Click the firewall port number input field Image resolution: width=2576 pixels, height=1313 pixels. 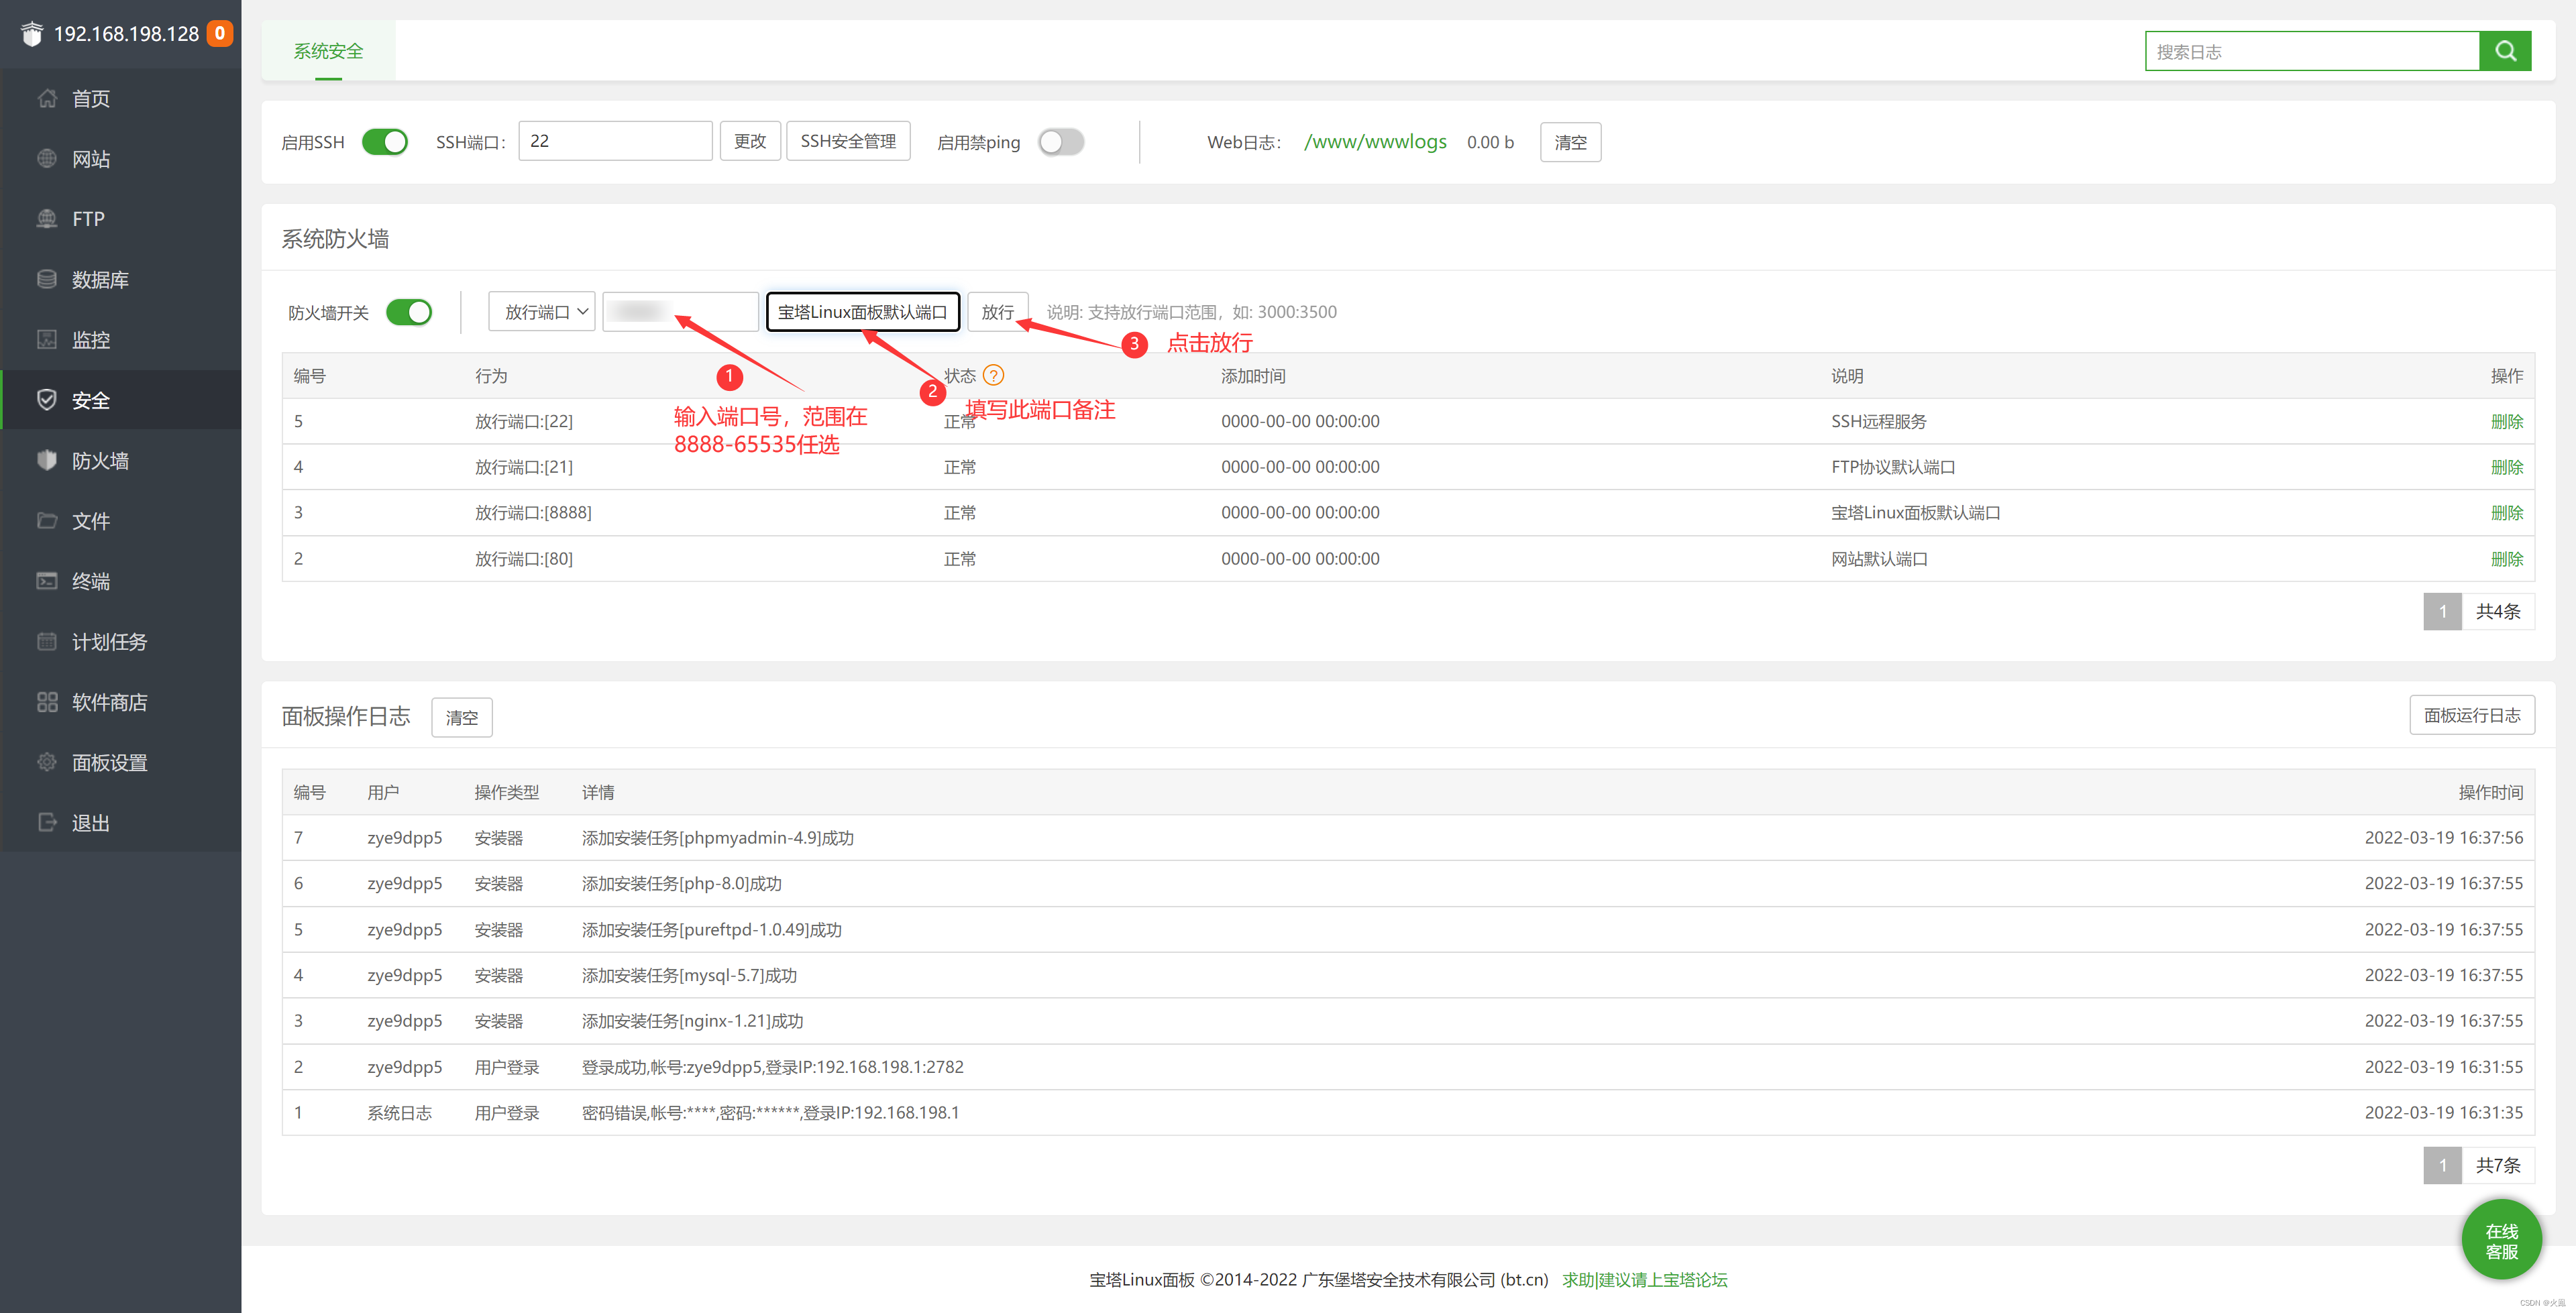[680, 312]
